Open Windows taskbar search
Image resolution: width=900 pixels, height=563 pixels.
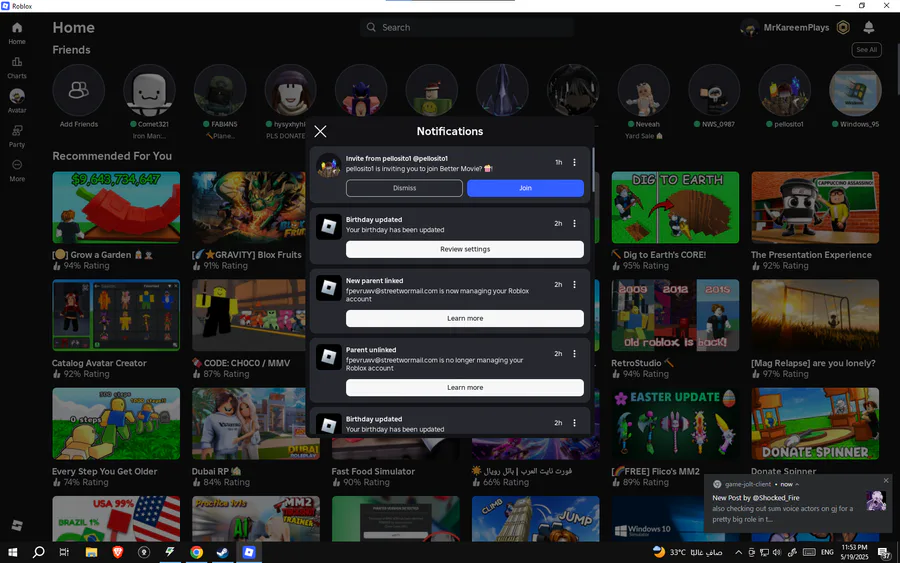click(38, 552)
